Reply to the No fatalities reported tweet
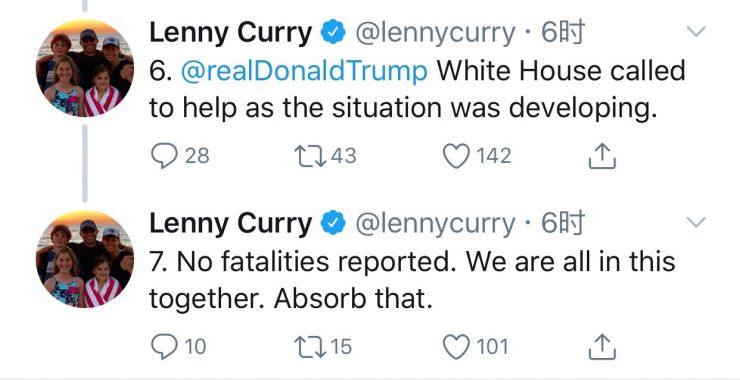The height and width of the screenshot is (380, 740). (x=164, y=347)
